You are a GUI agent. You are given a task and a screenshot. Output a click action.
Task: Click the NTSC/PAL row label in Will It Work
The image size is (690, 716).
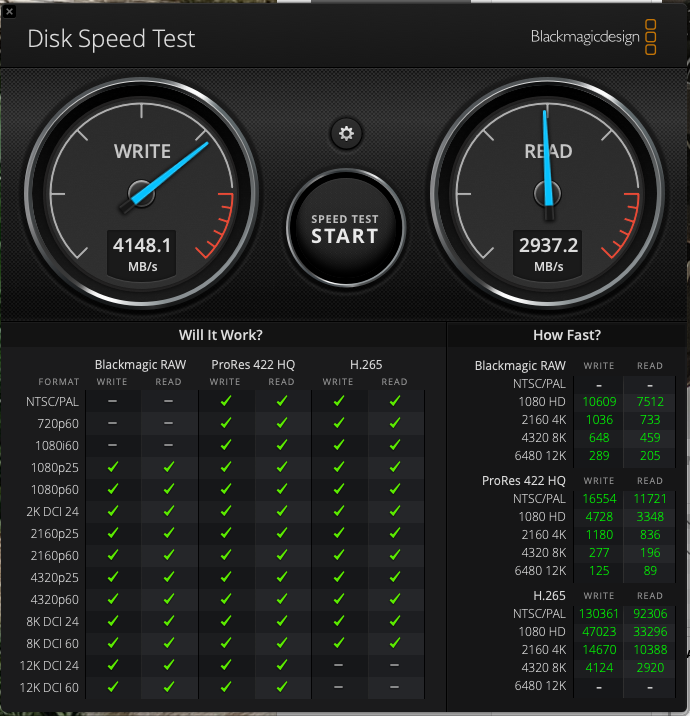pyautogui.click(x=53, y=401)
